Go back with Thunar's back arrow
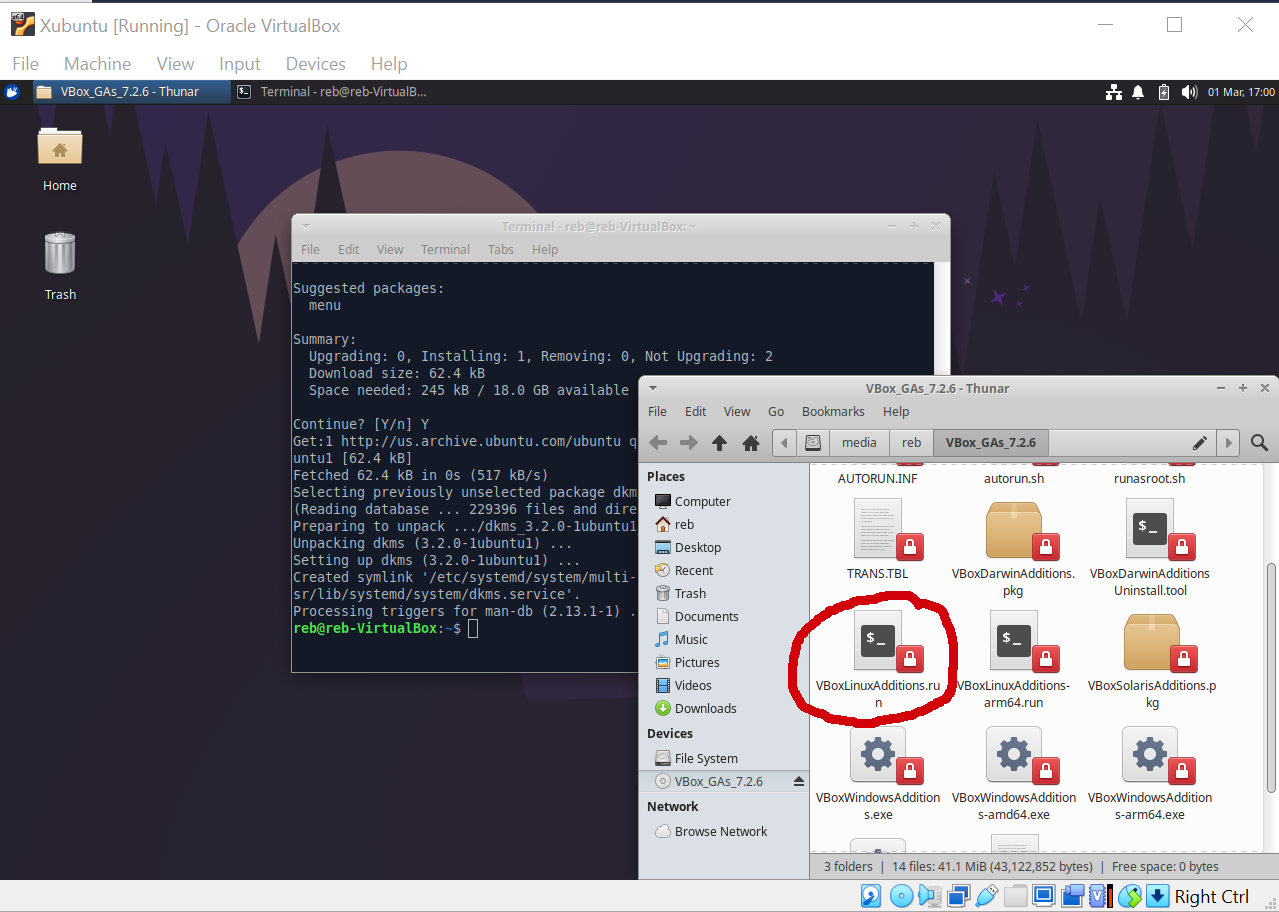This screenshot has height=912, width=1279. tap(657, 442)
